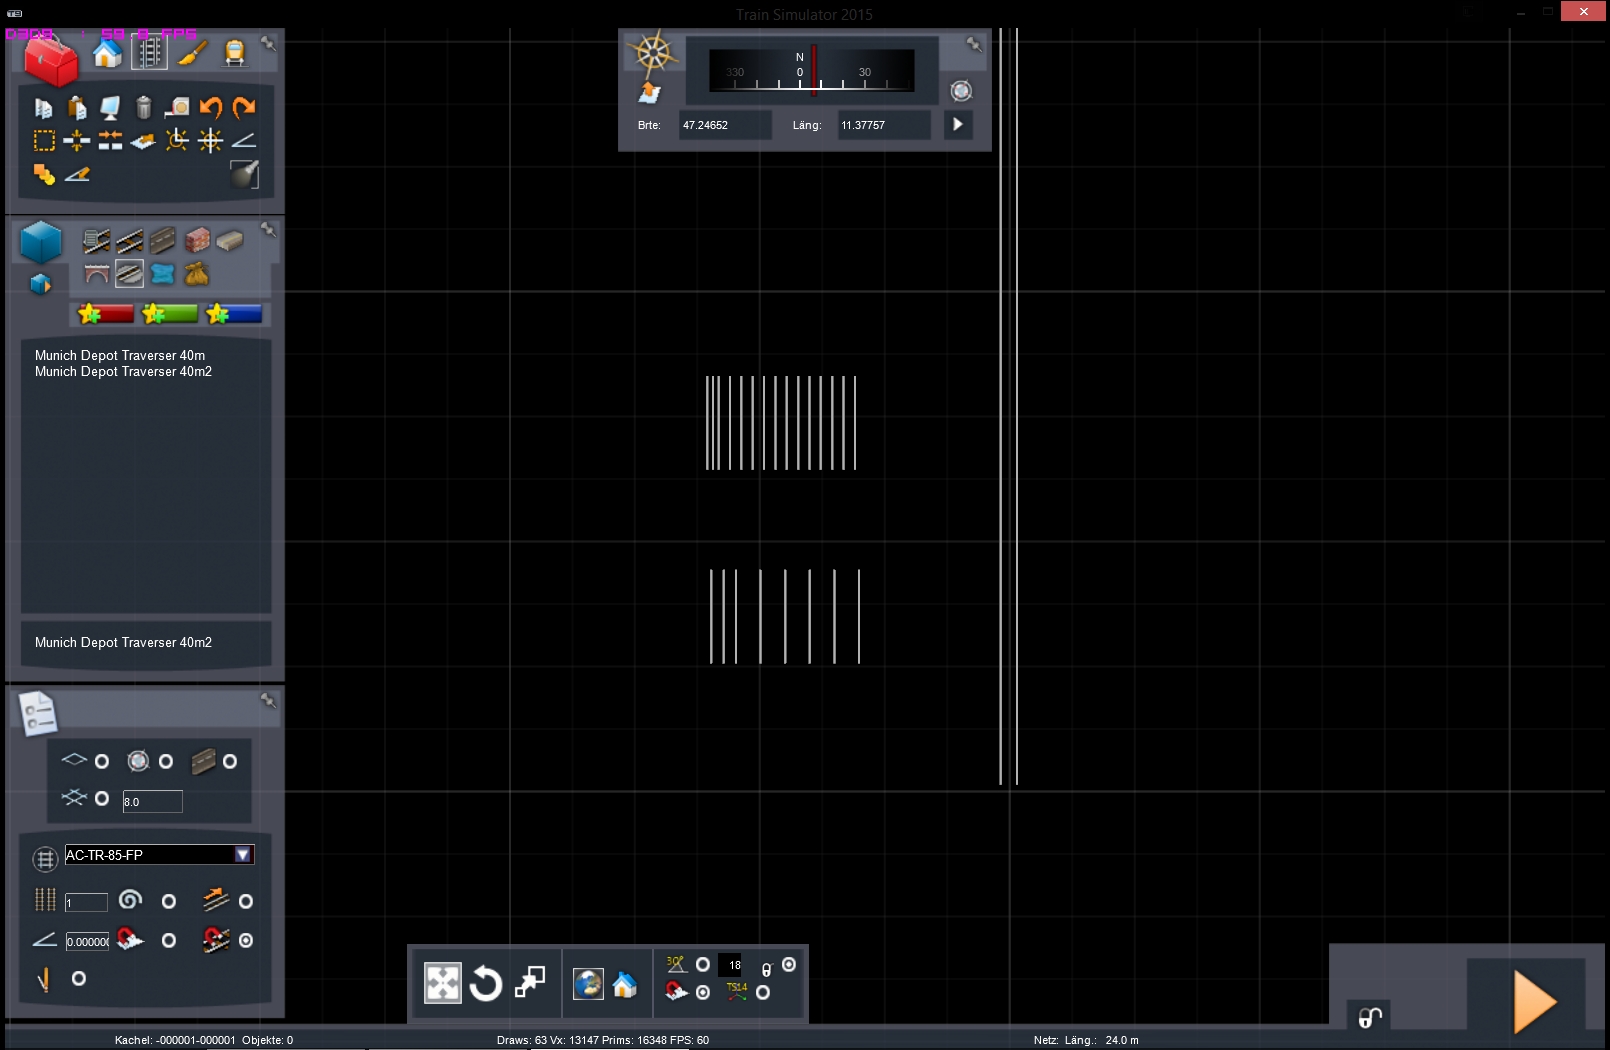The width and height of the screenshot is (1610, 1050).
Task: Expand the small blue cube flyout
Action: (x=40, y=284)
